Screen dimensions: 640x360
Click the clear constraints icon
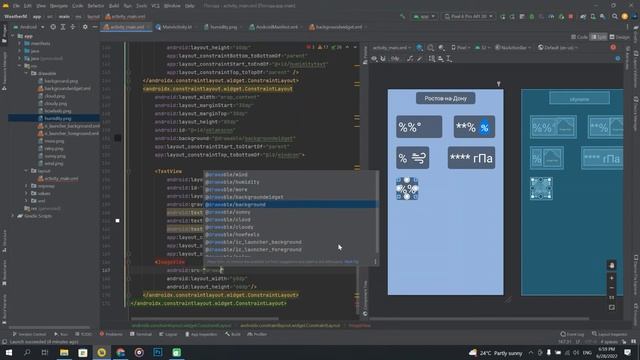[x=410, y=59]
